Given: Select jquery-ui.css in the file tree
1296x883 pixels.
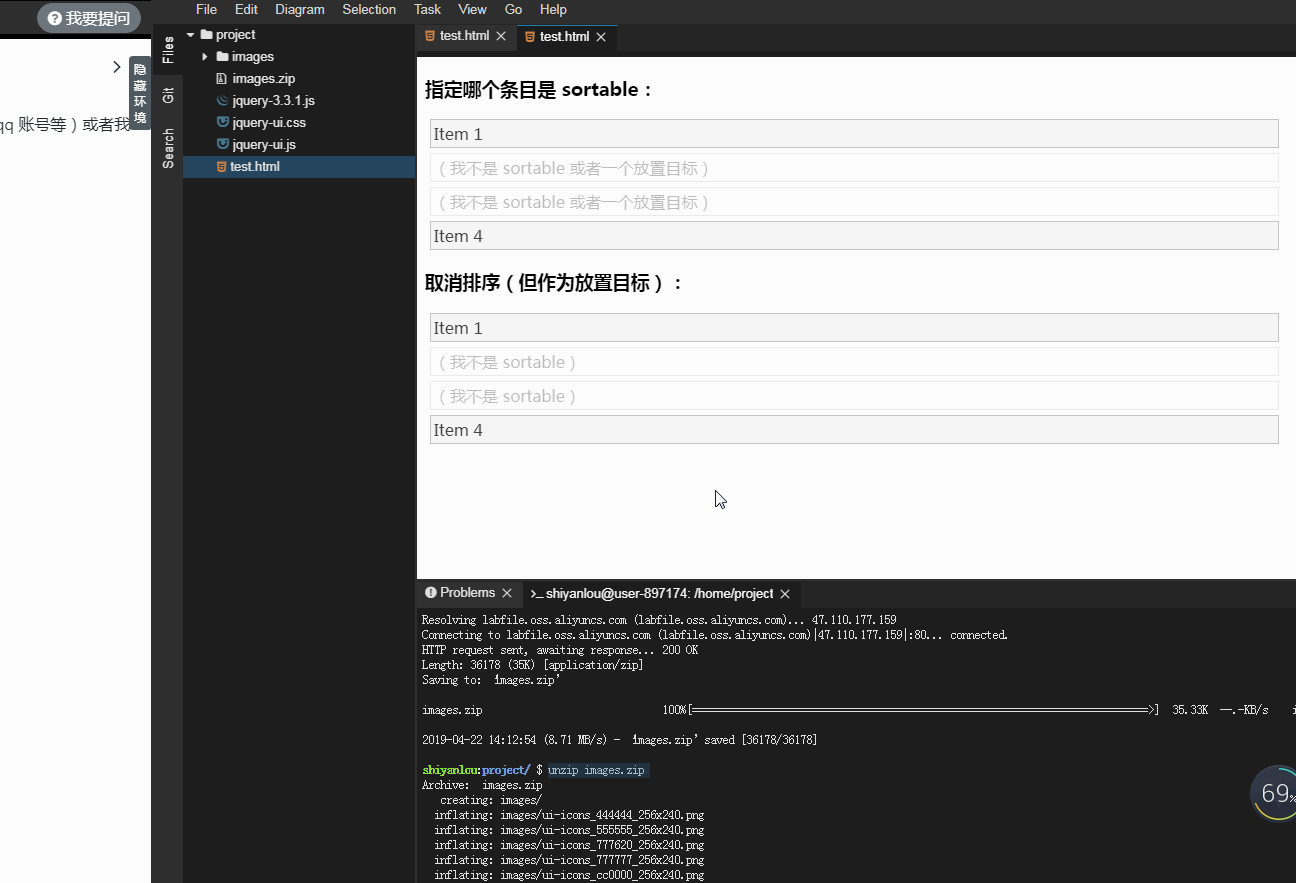Looking at the screenshot, I should click(299, 123).
